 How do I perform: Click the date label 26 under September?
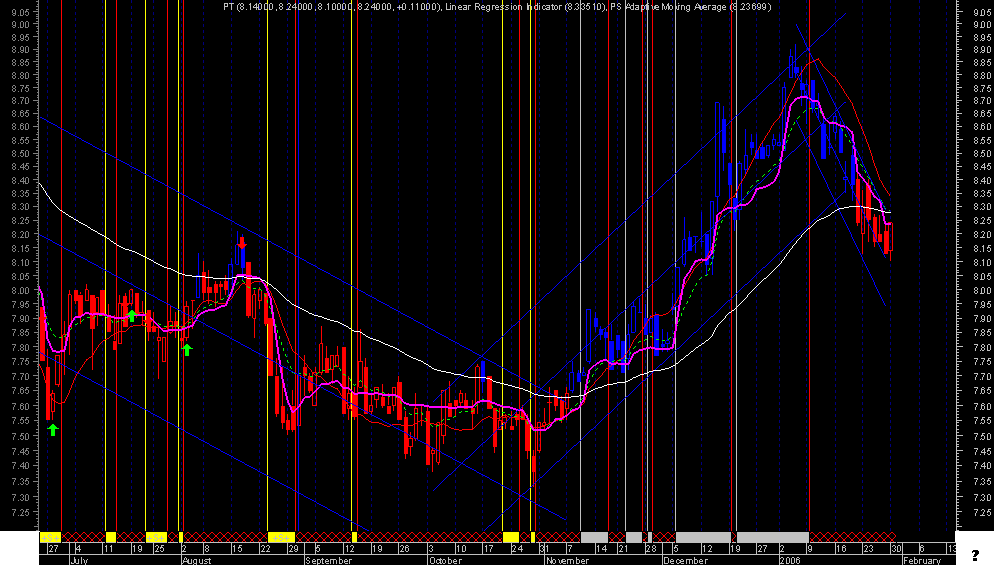tap(404, 549)
